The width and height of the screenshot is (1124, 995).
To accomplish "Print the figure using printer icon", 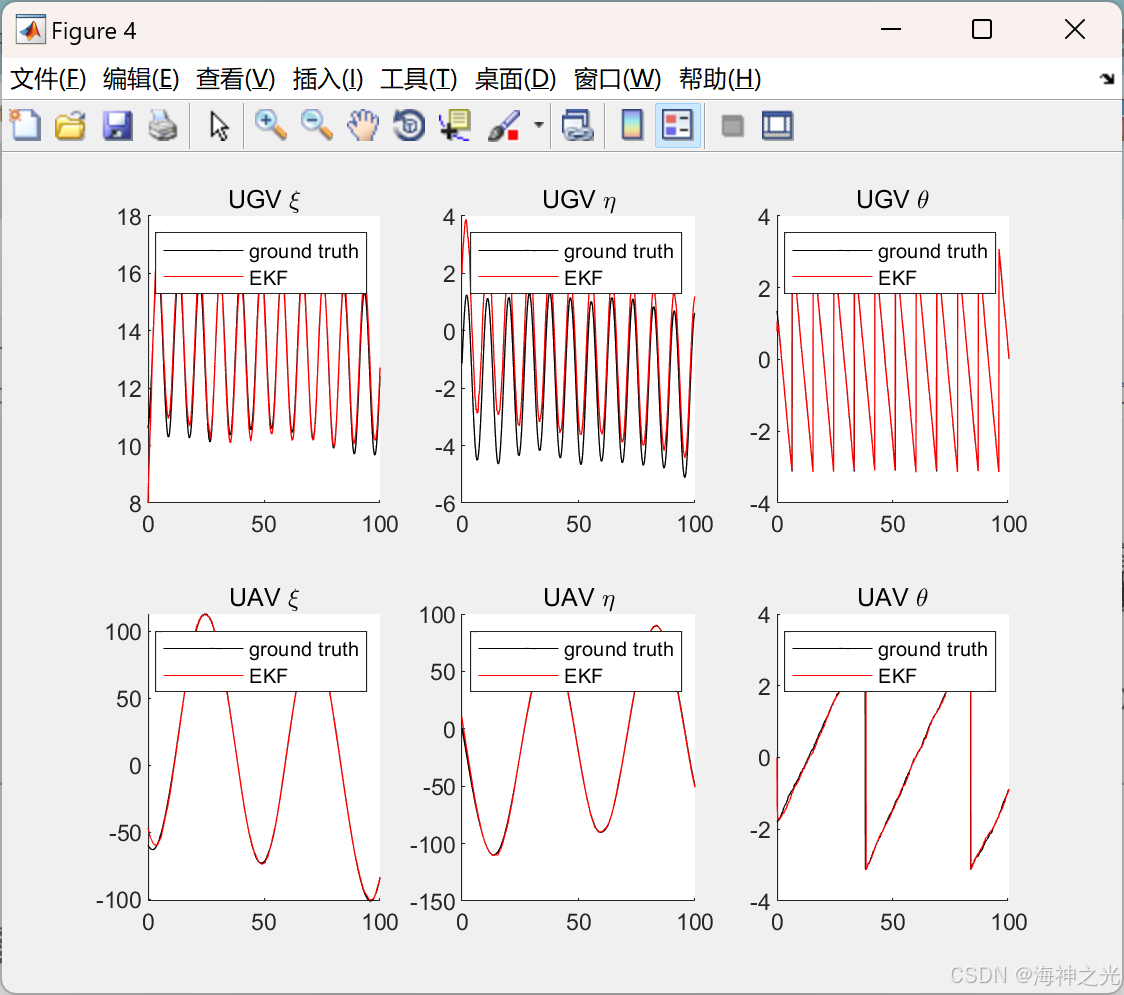I will (x=163, y=125).
